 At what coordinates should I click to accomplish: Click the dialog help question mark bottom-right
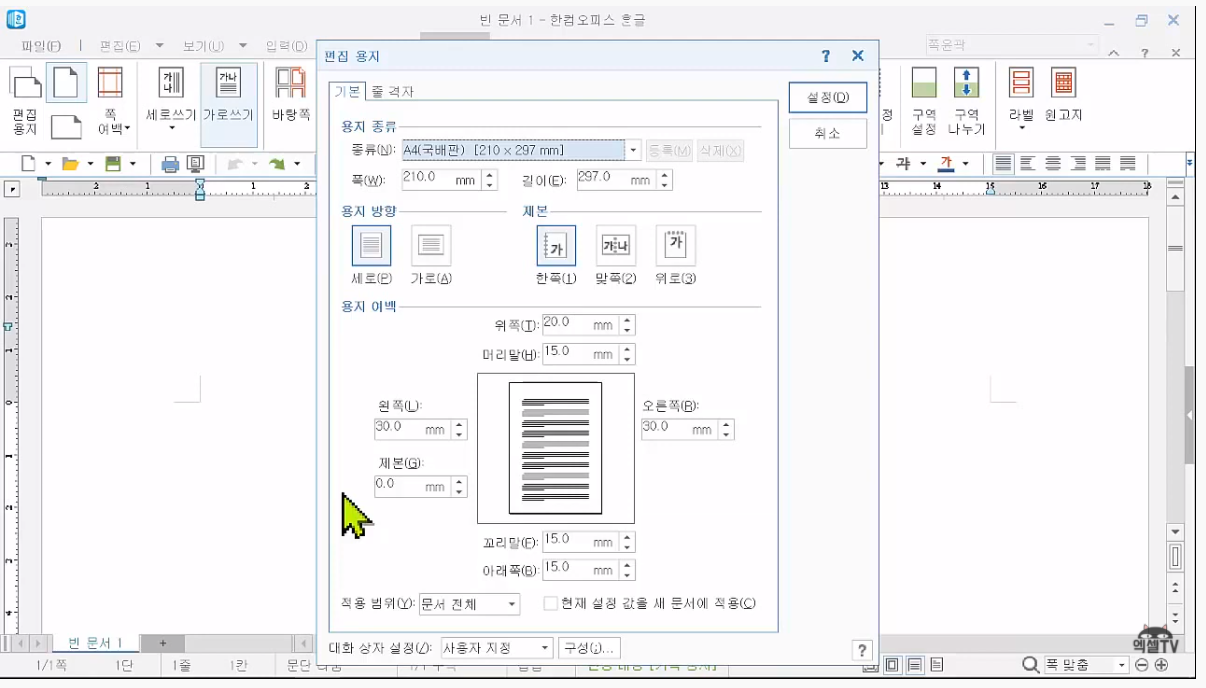point(862,651)
